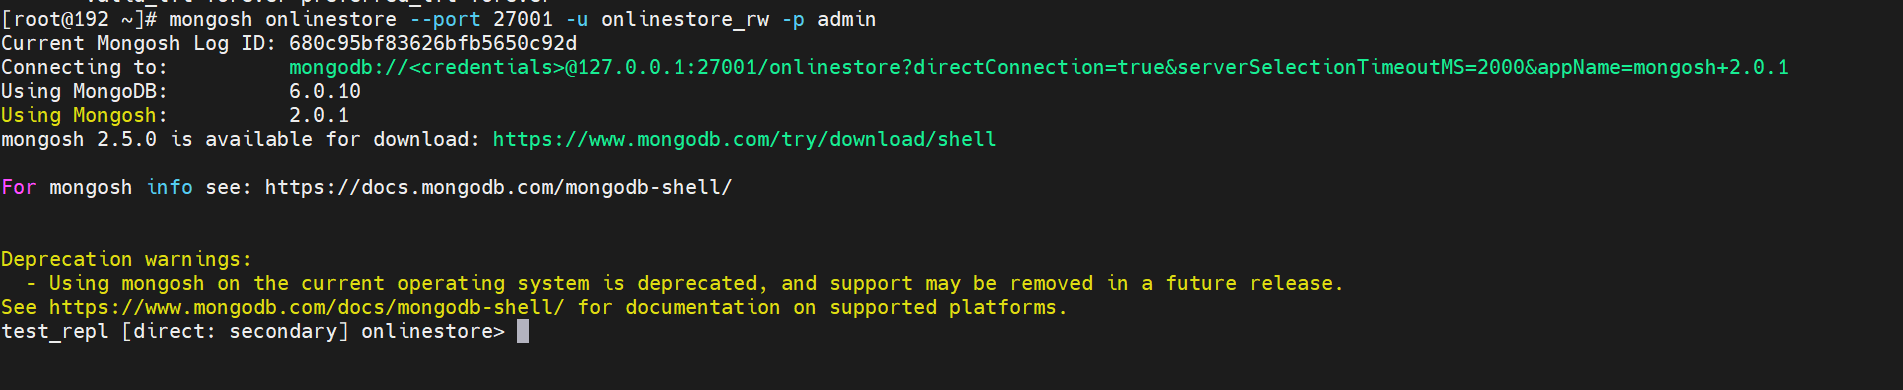1903x390 pixels.
Task: Click the Mongosh Log ID value
Action: point(432,43)
